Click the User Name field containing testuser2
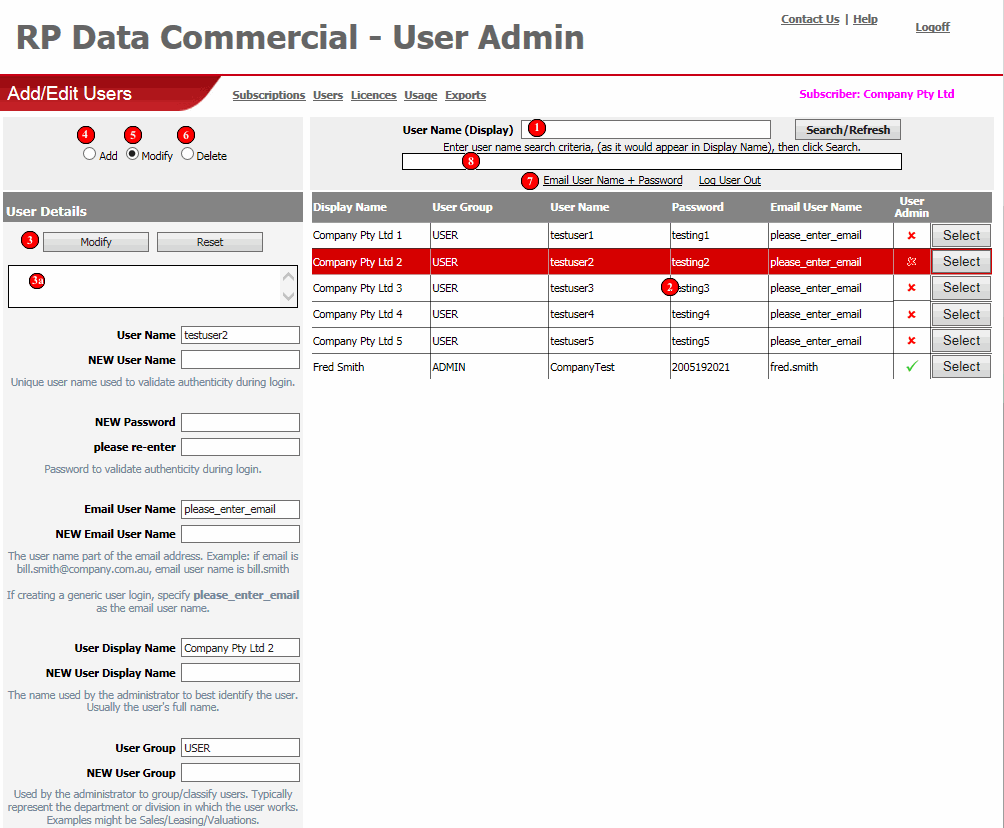 (x=240, y=335)
